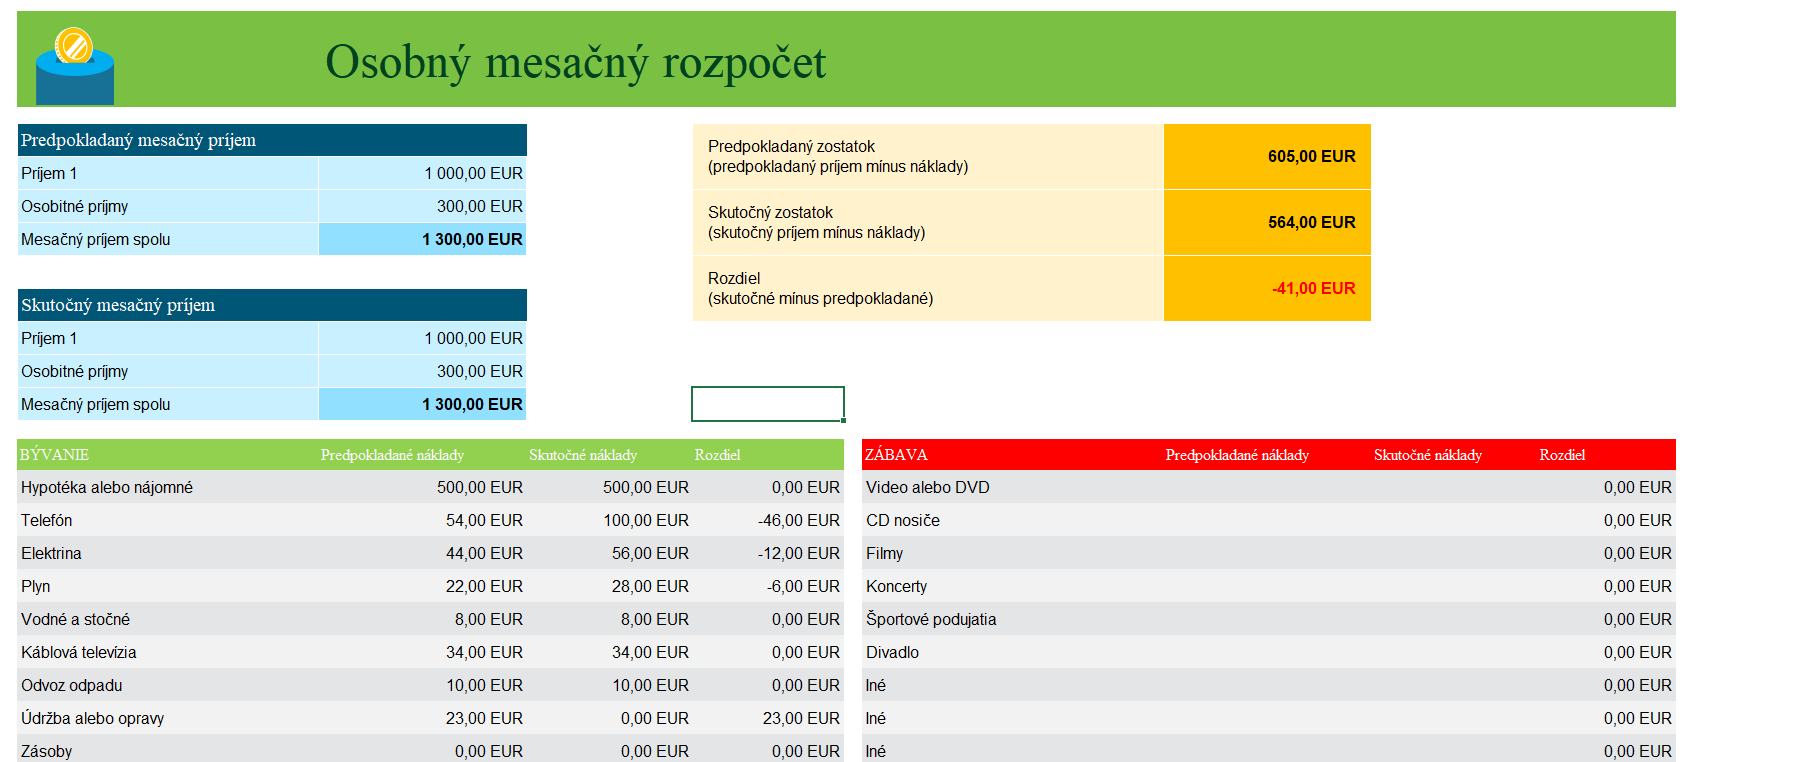The image size is (1810, 762).
Task: Select the 'Predpokladané náklady' column header under BÝVANIE
Action: 392,455
